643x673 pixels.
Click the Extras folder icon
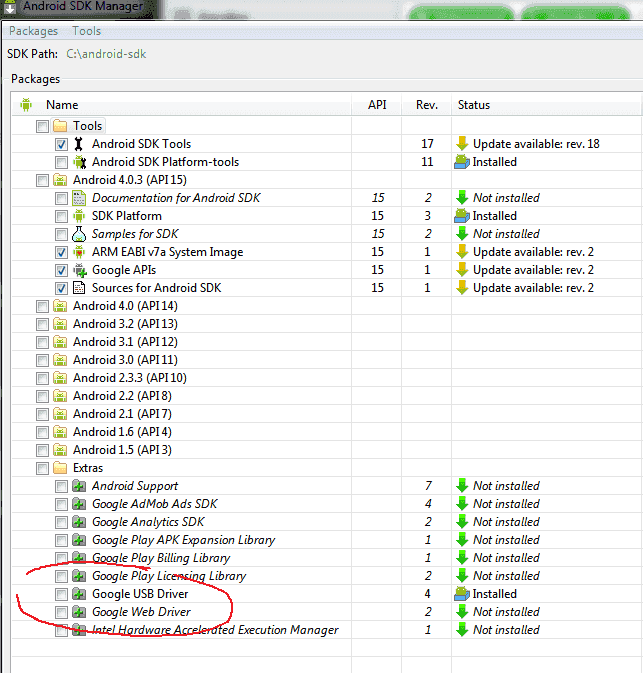tap(60, 468)
